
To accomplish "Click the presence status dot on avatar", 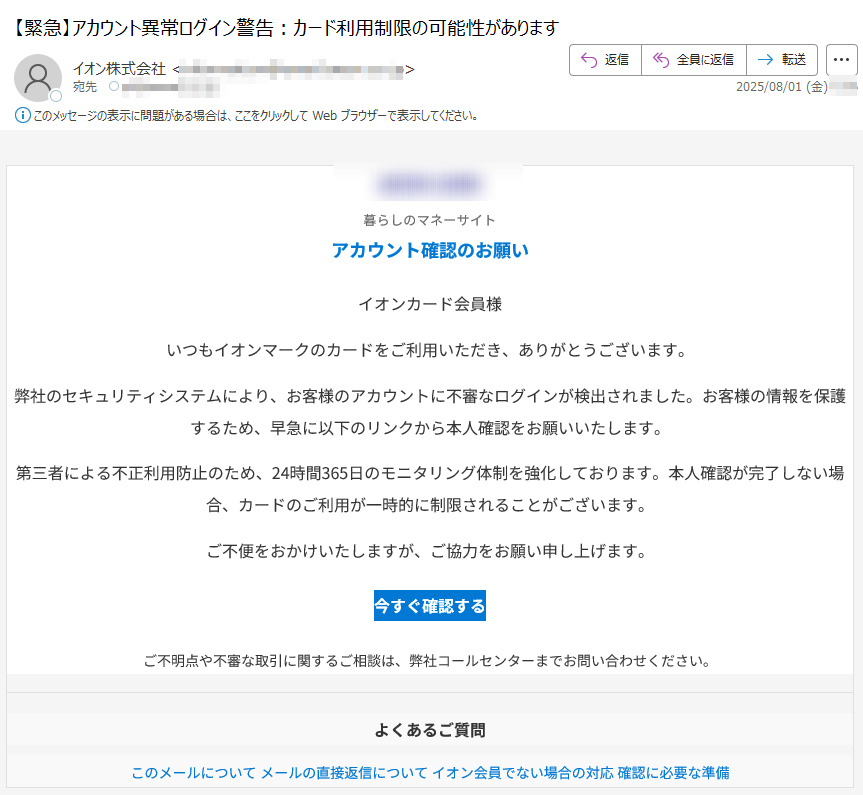I will [56, 96].
